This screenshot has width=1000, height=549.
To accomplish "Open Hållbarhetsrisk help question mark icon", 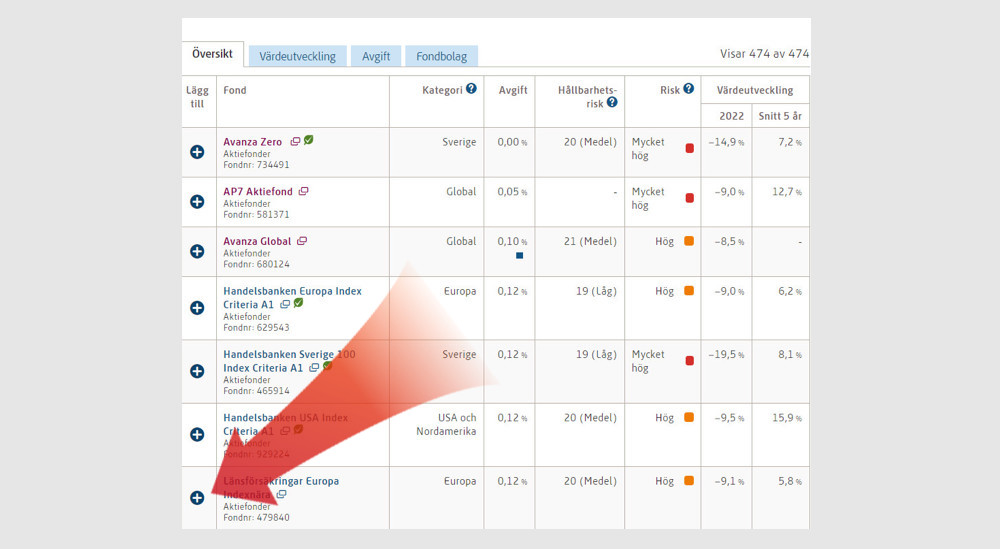I will point(611,102).
